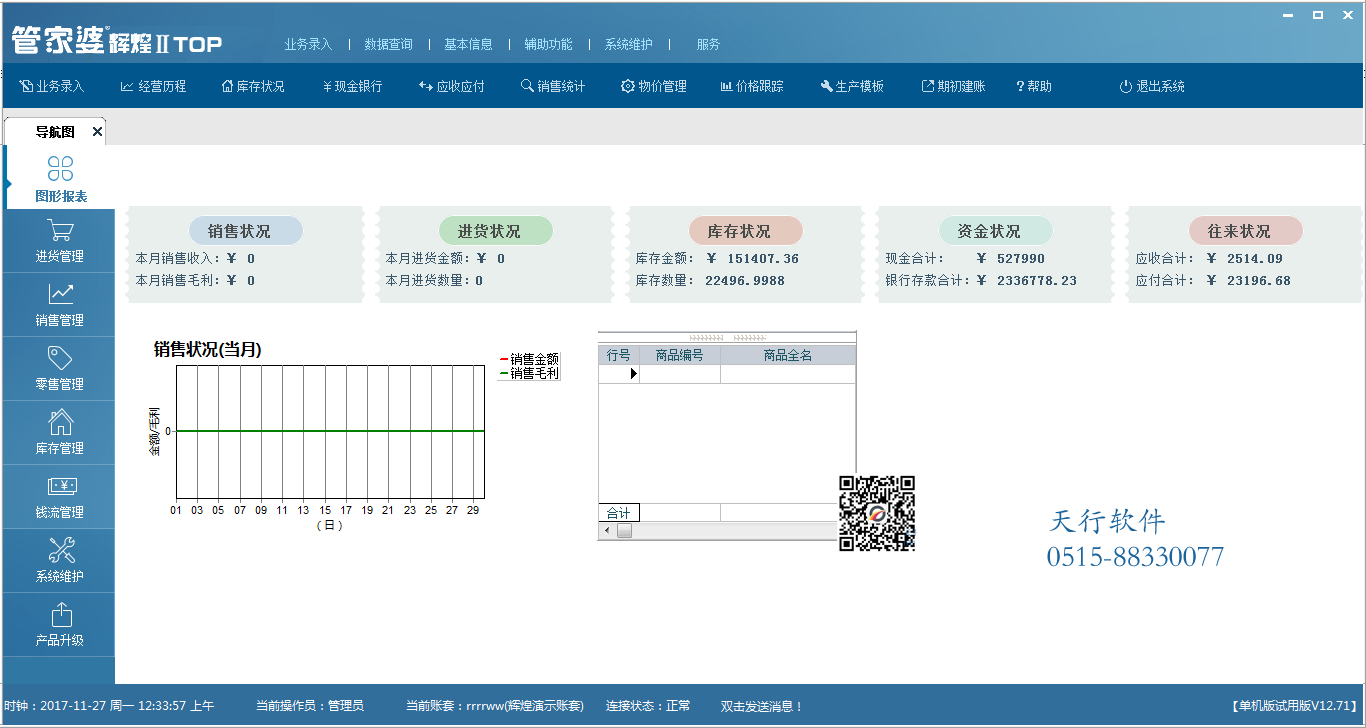Viewport: 1366px width, 728px height.
Task: Select the 导航图 tab
Action: [x=55, y=132]
